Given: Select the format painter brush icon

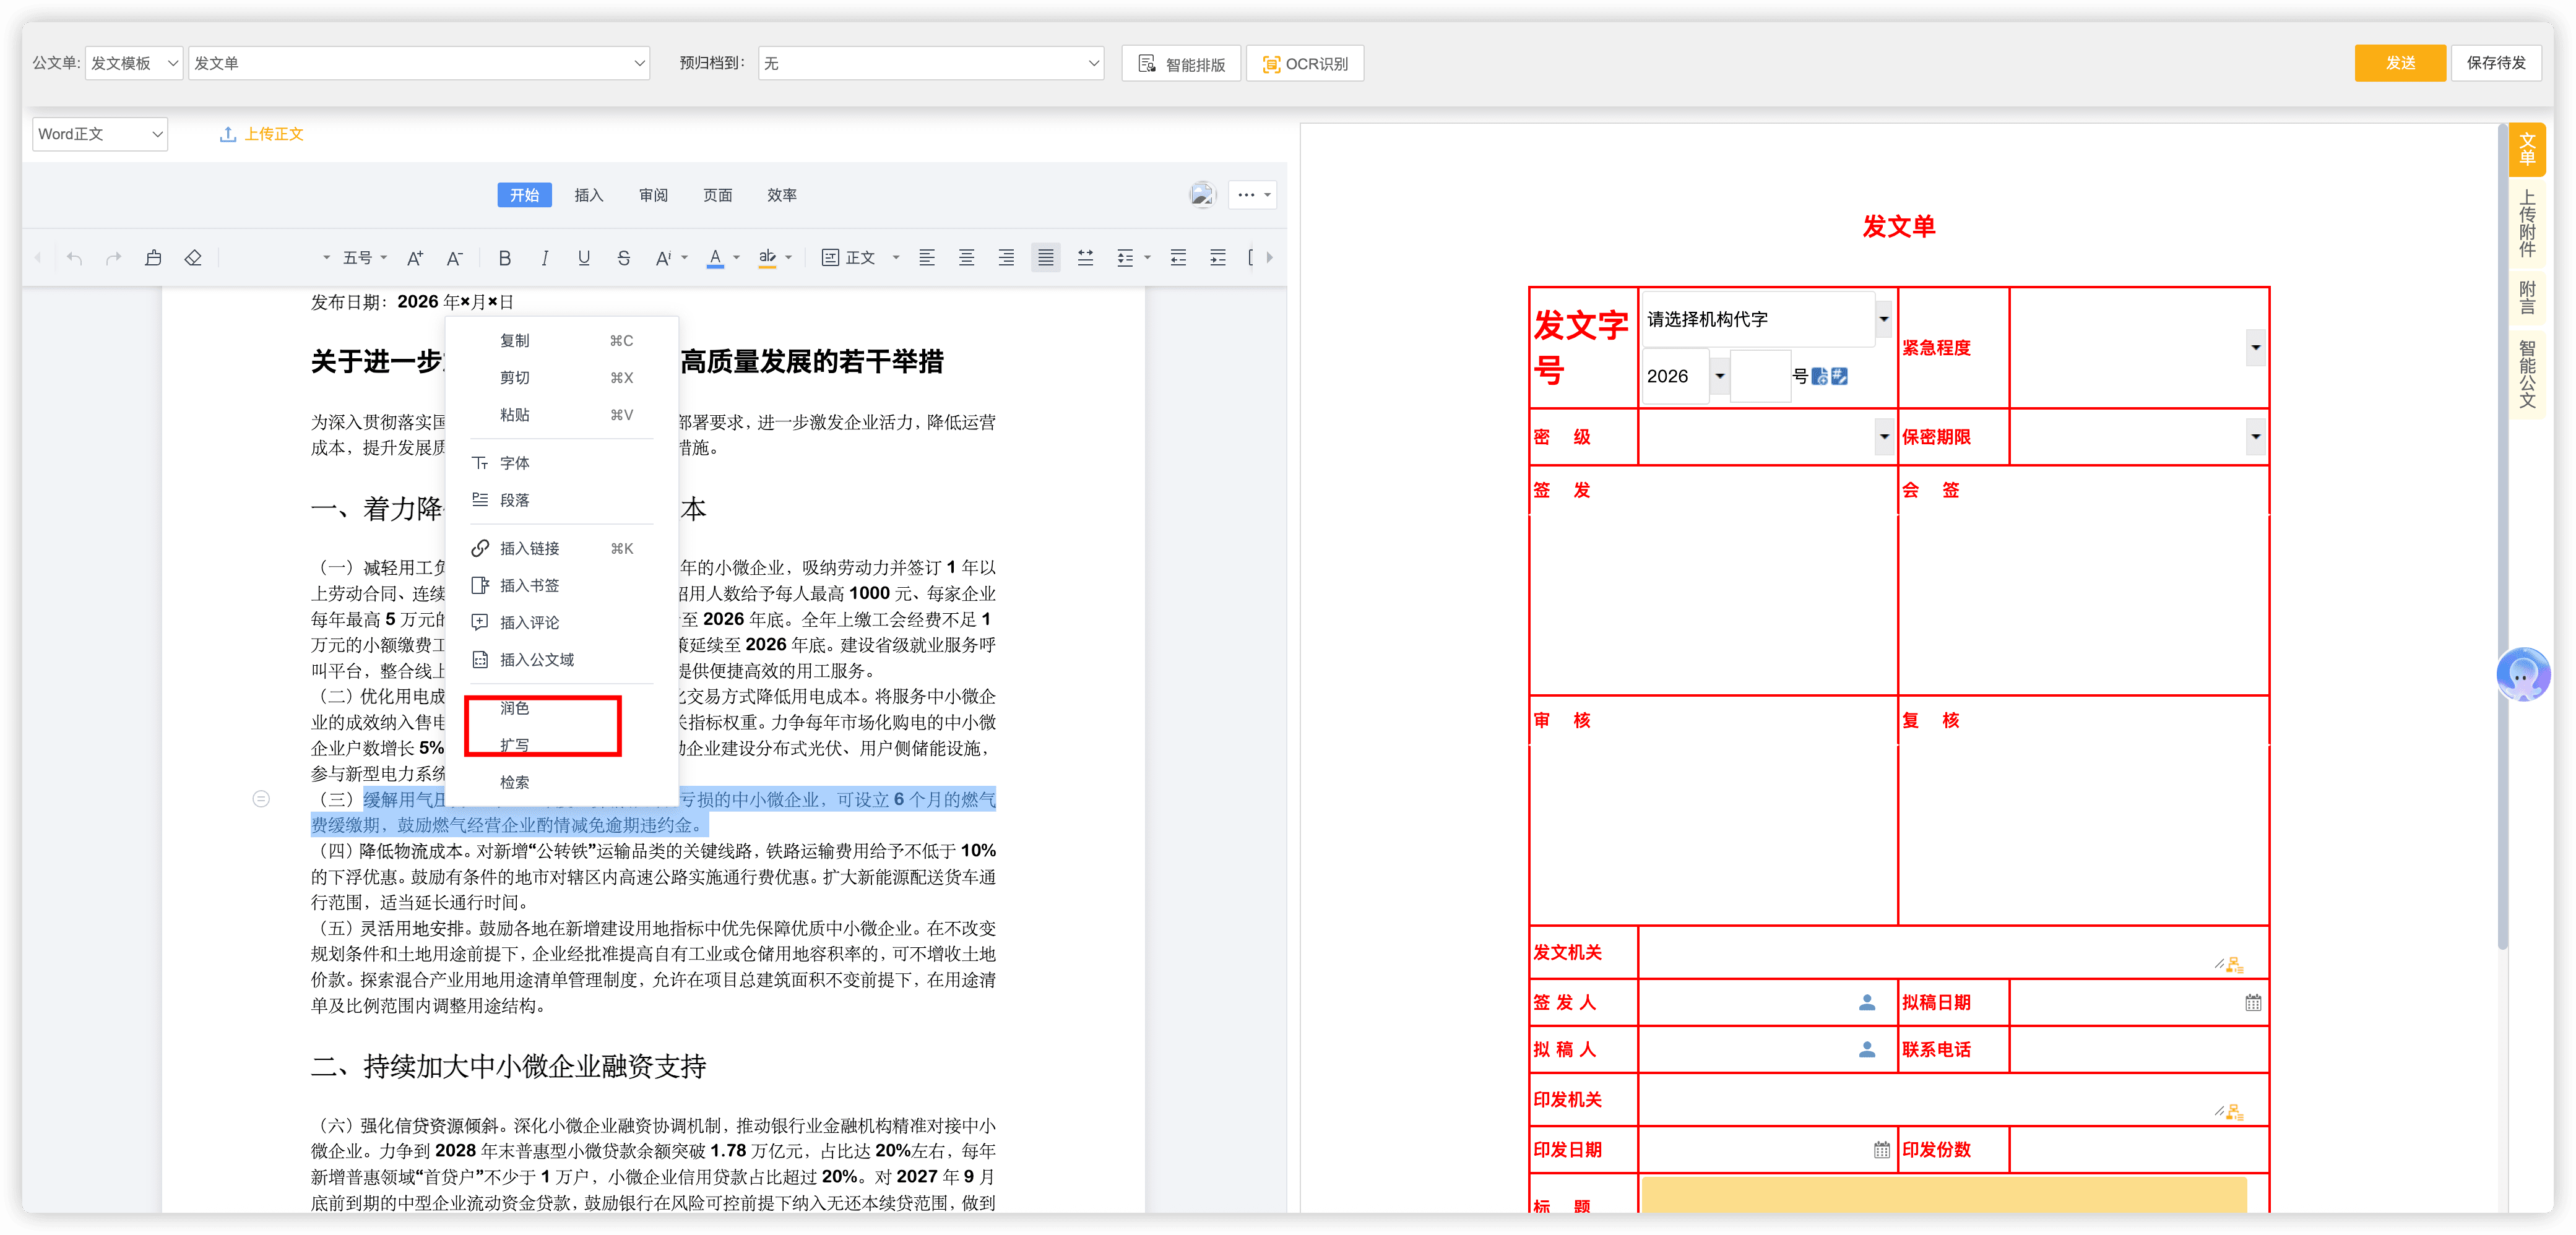Looking at the screenshot, I should click(x=153, y=258).
